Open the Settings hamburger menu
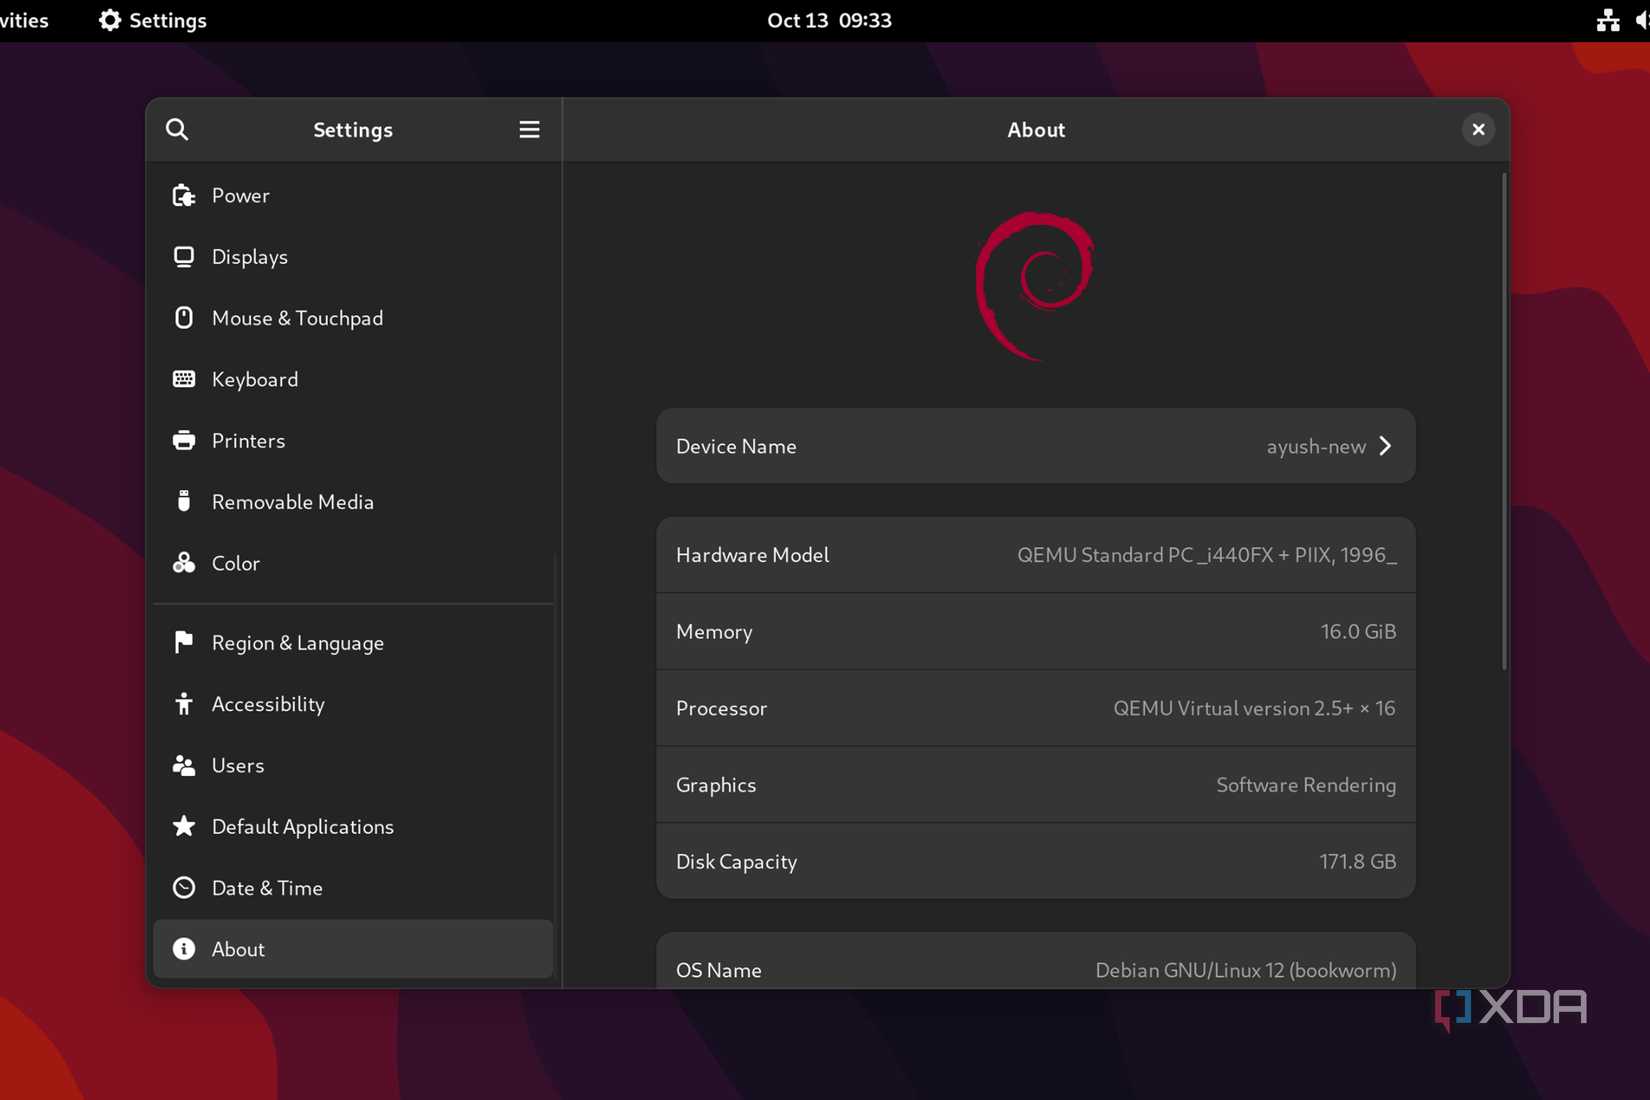This screenshot has width=1650, height=1100. click(529, 129)
